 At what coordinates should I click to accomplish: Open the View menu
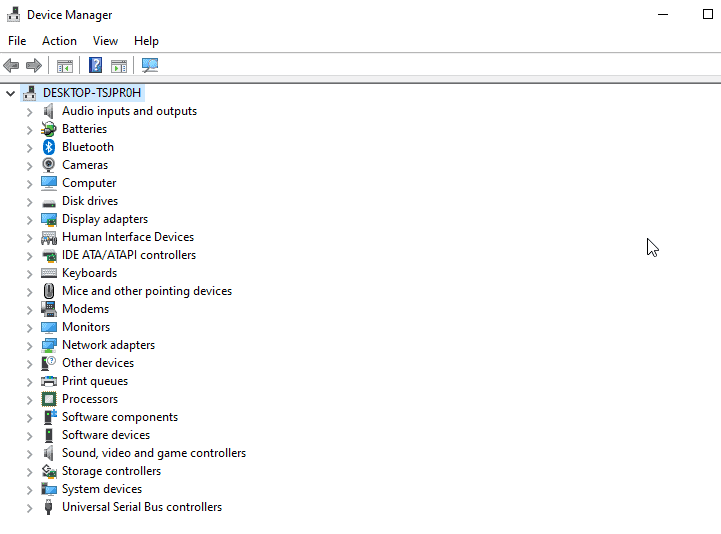(x=105, y=41)
